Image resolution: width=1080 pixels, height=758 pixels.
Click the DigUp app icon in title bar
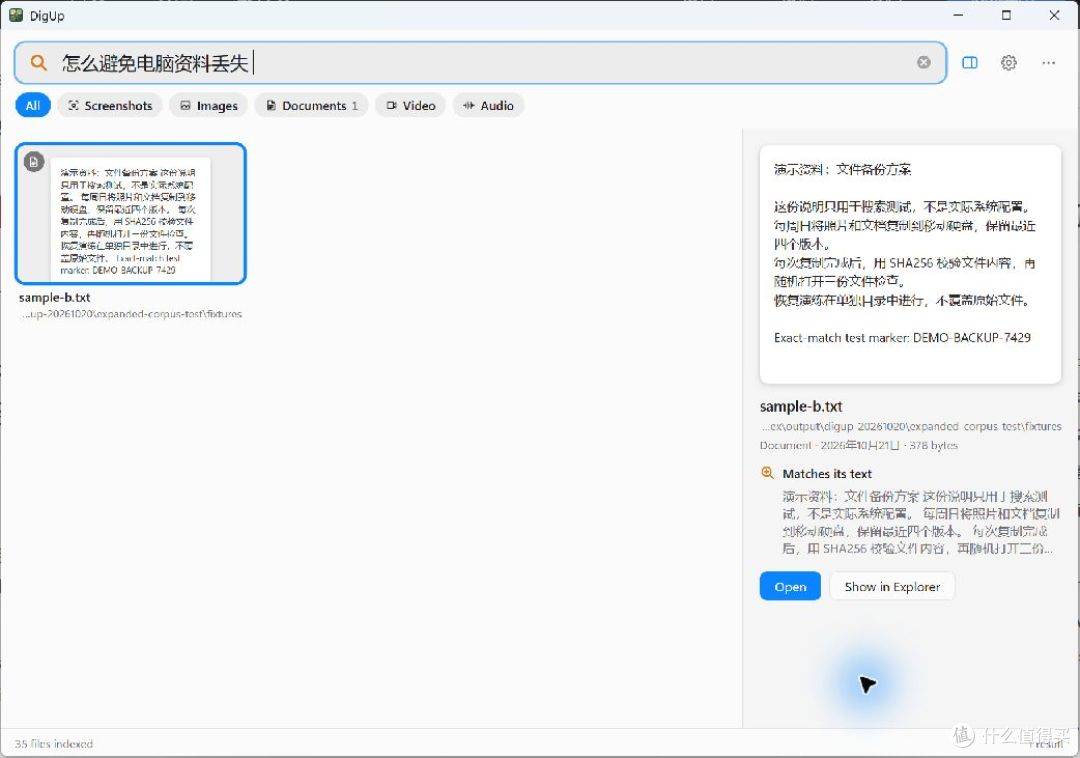pos(16,15)
